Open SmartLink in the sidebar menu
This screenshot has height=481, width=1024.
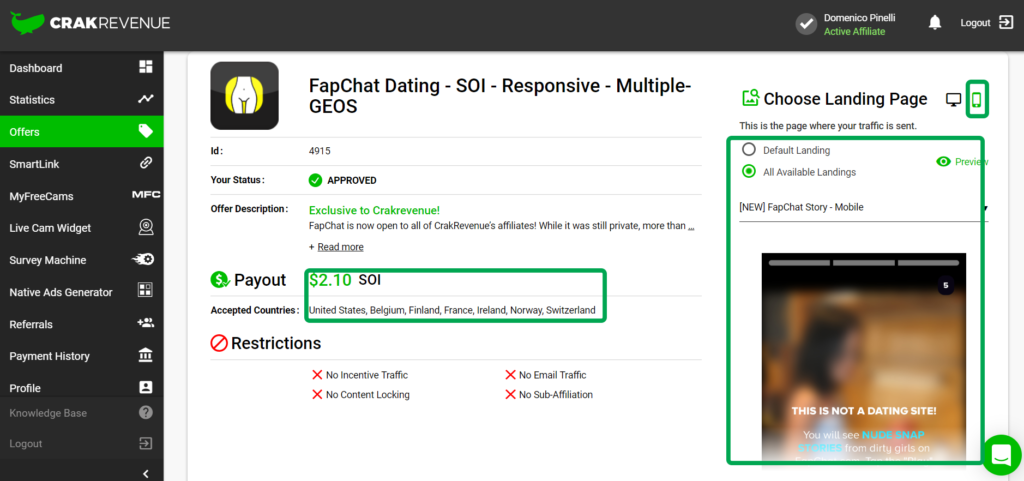coord(34,164)
